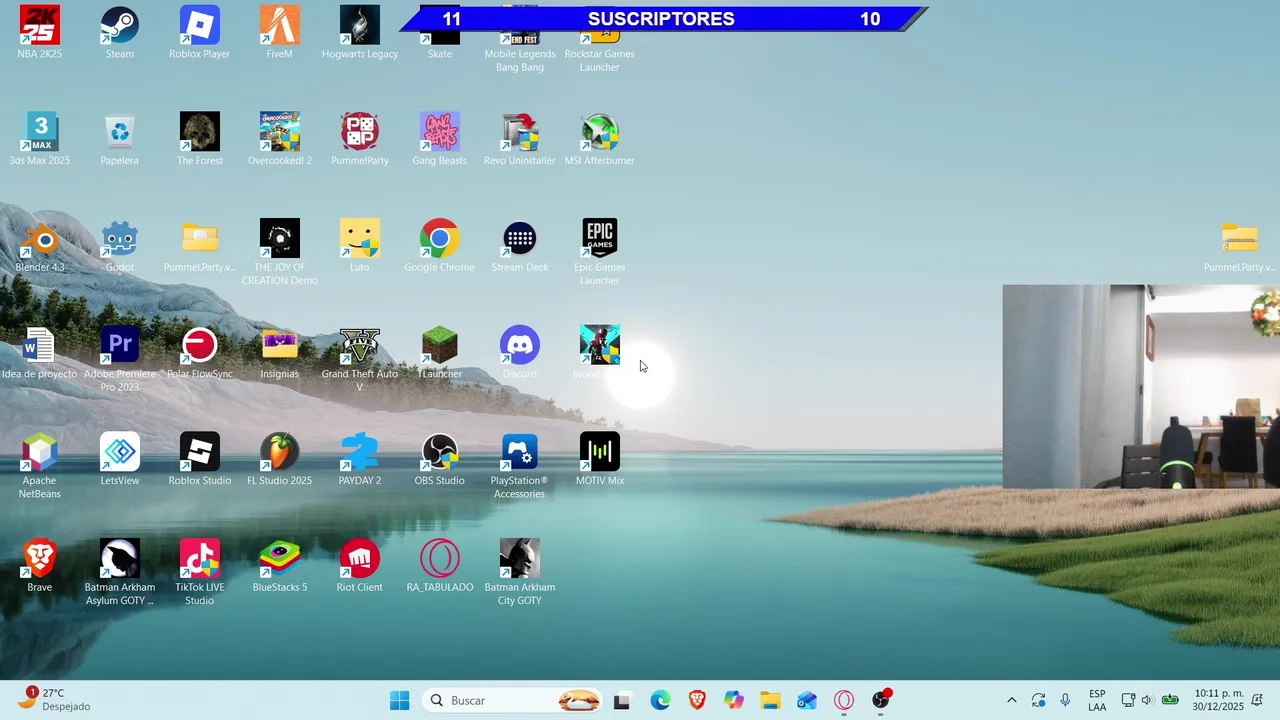Select the PlayStation Accessories icon
The image size is (1280, 720).
pos(520,452)
